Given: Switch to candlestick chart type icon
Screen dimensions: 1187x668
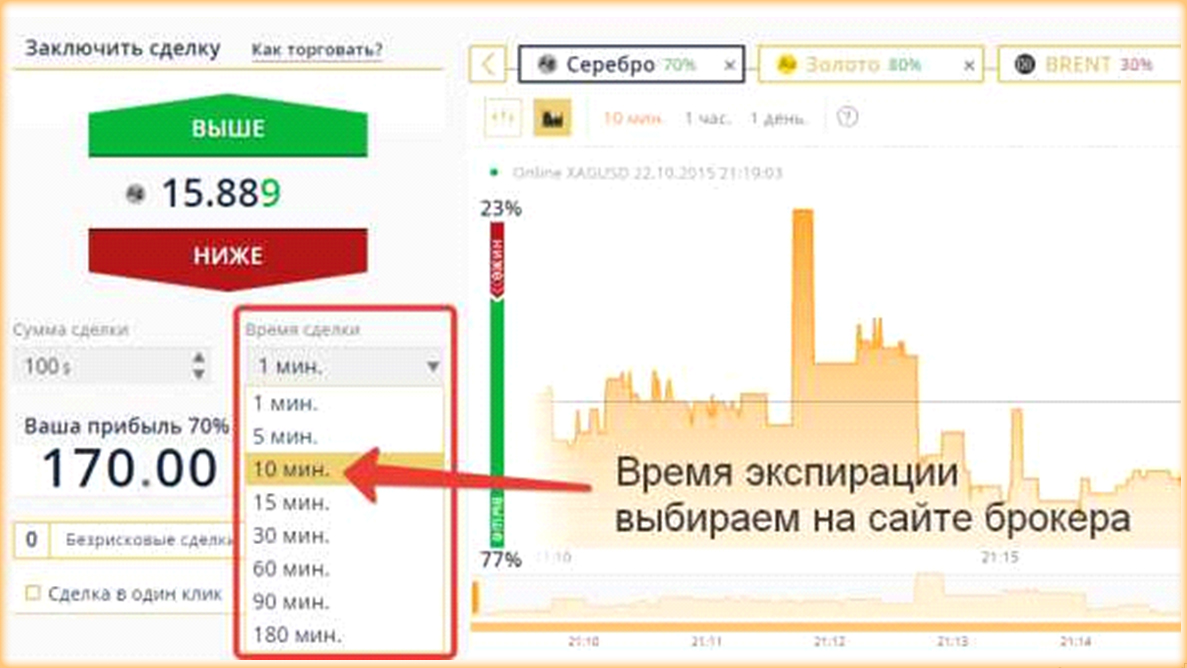Looking at the screenshot, I should [503, 118].
